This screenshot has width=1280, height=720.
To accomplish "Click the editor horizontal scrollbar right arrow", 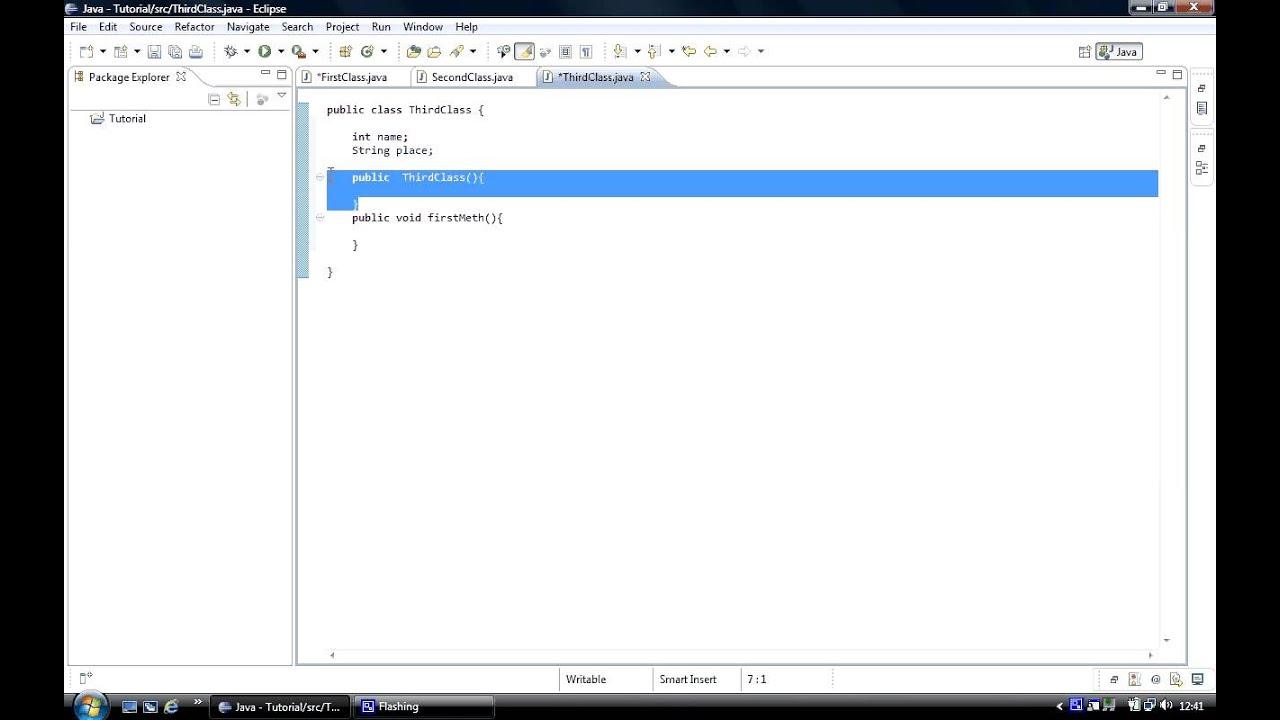I will tap(1150, 655).
